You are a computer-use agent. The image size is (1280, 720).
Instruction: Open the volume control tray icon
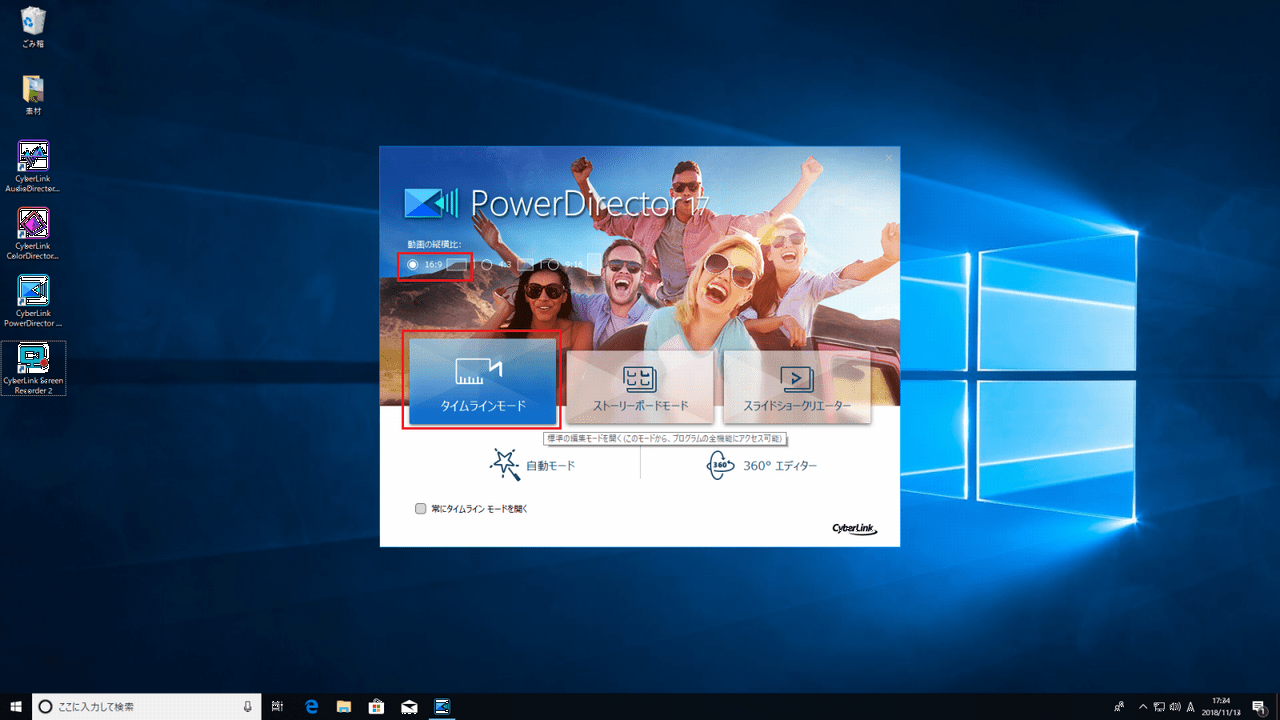point(1175,706)
